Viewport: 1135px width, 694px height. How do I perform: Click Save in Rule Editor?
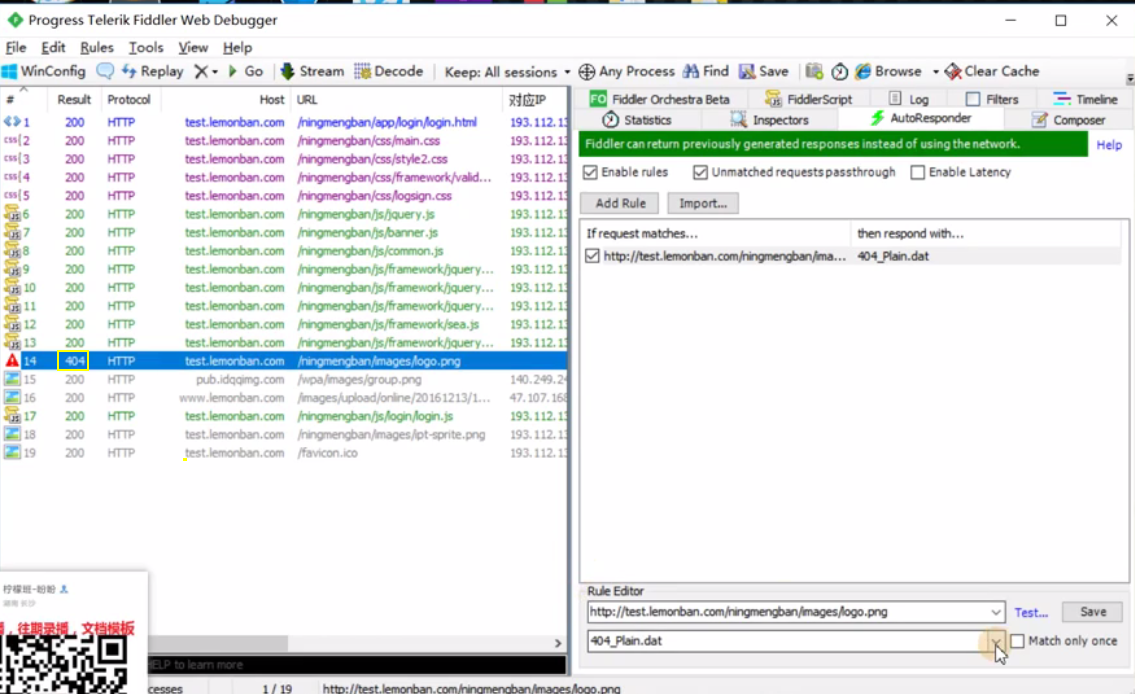click(1092, 612)
